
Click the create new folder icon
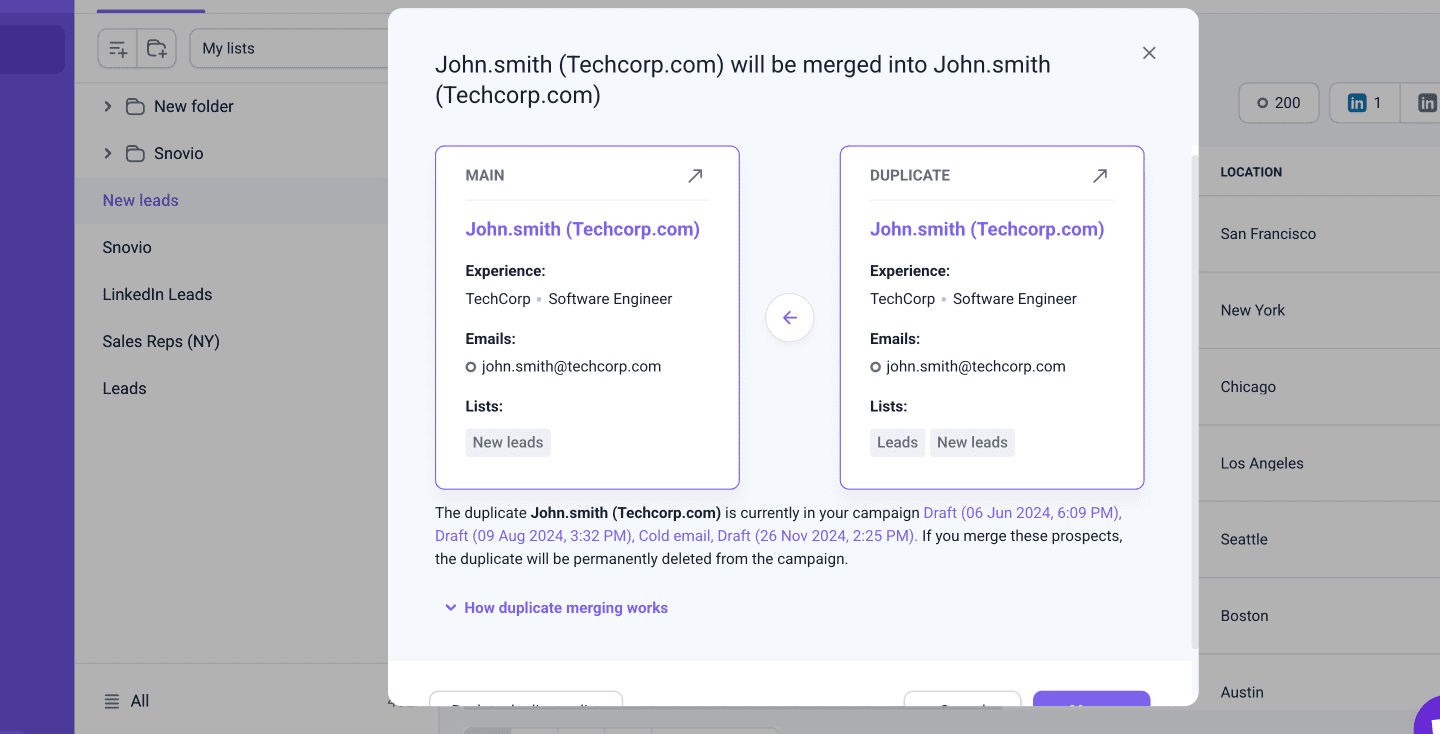tap(157, 48)
